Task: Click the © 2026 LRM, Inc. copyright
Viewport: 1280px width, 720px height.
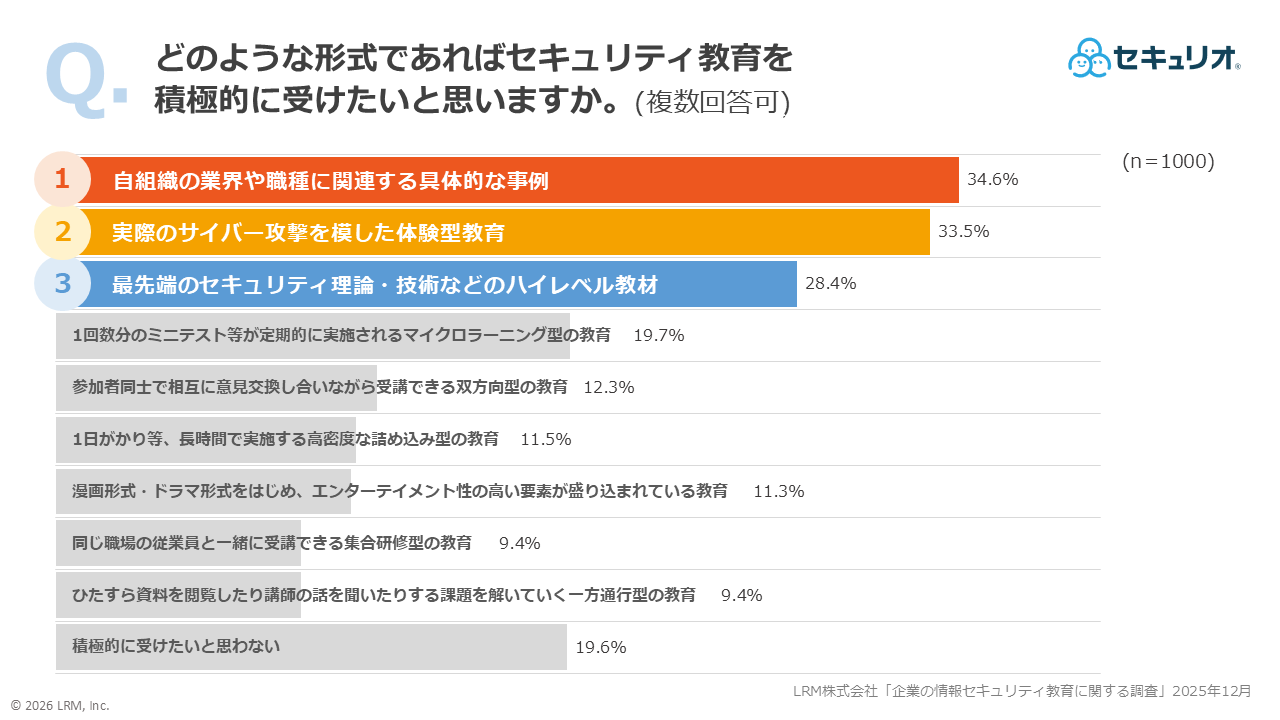Action: click(x=60, y=705)
